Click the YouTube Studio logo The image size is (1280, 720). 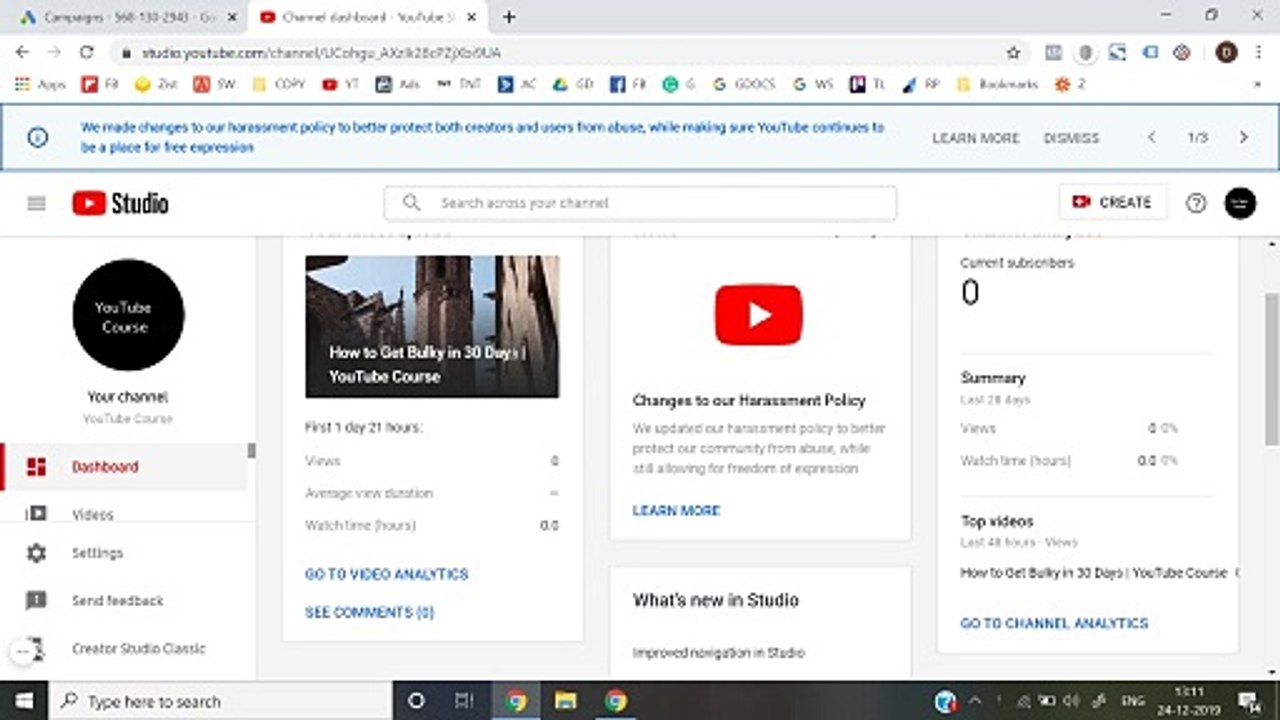[x=120, y=203]
